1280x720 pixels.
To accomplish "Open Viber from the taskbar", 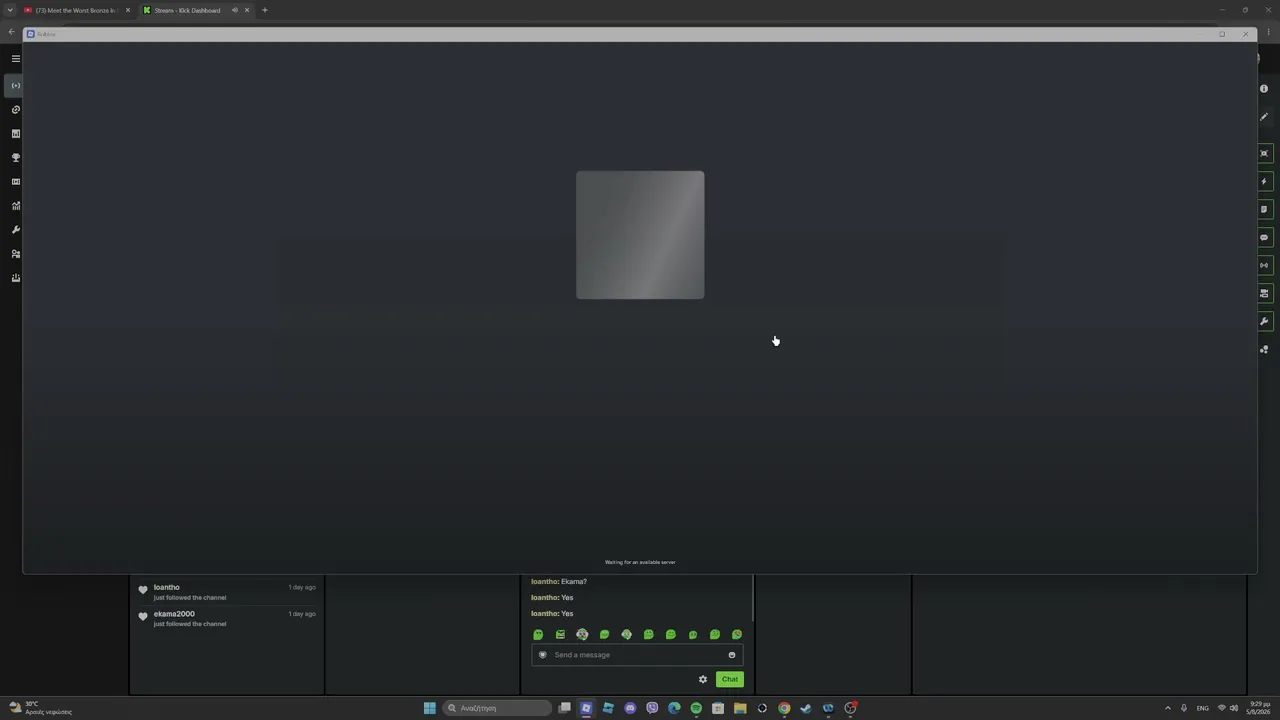I will click(652, 708).
